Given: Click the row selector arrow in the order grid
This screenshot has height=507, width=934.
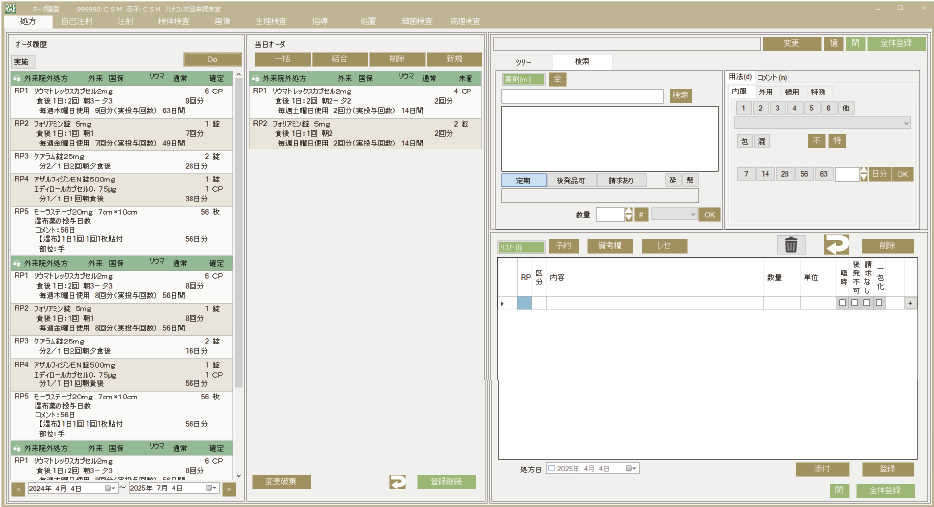Looking at the screenshot, I should tap(502, 303).
